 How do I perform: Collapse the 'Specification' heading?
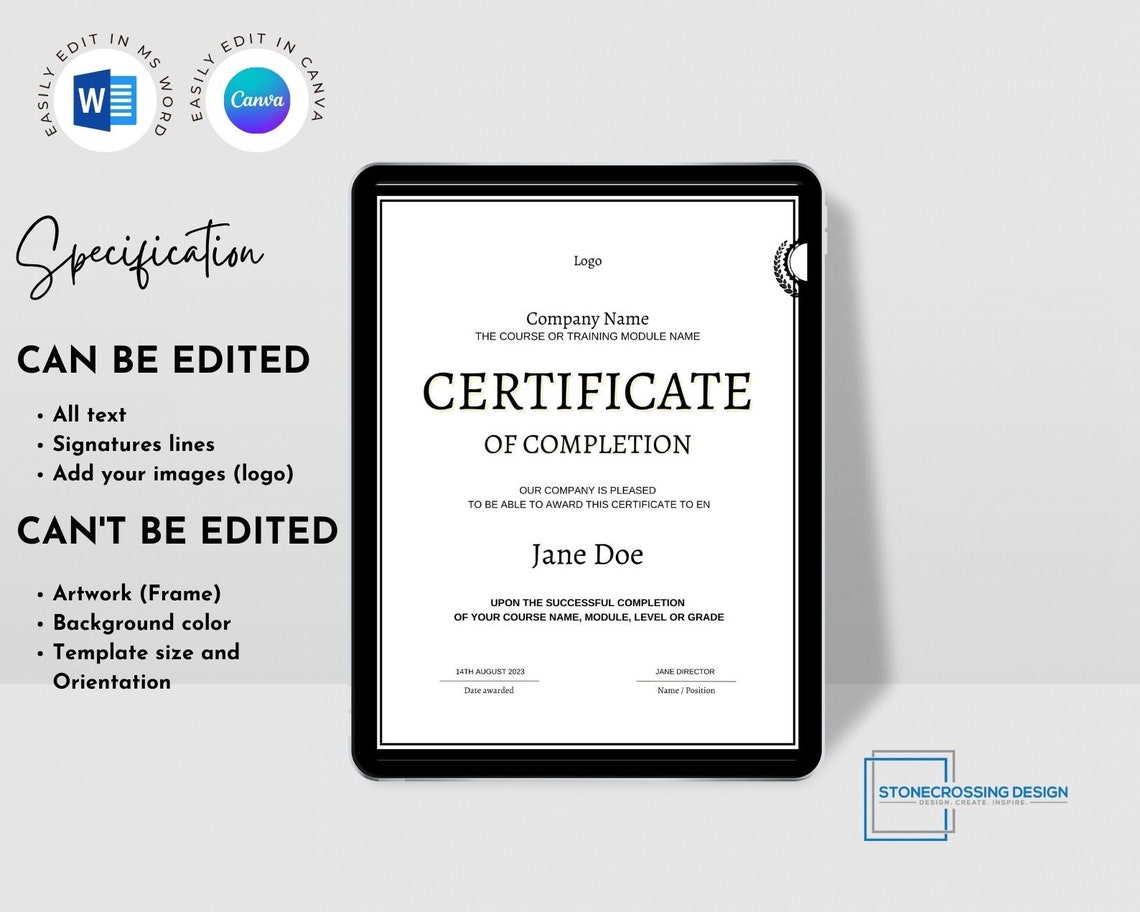[x=140, y=252]
